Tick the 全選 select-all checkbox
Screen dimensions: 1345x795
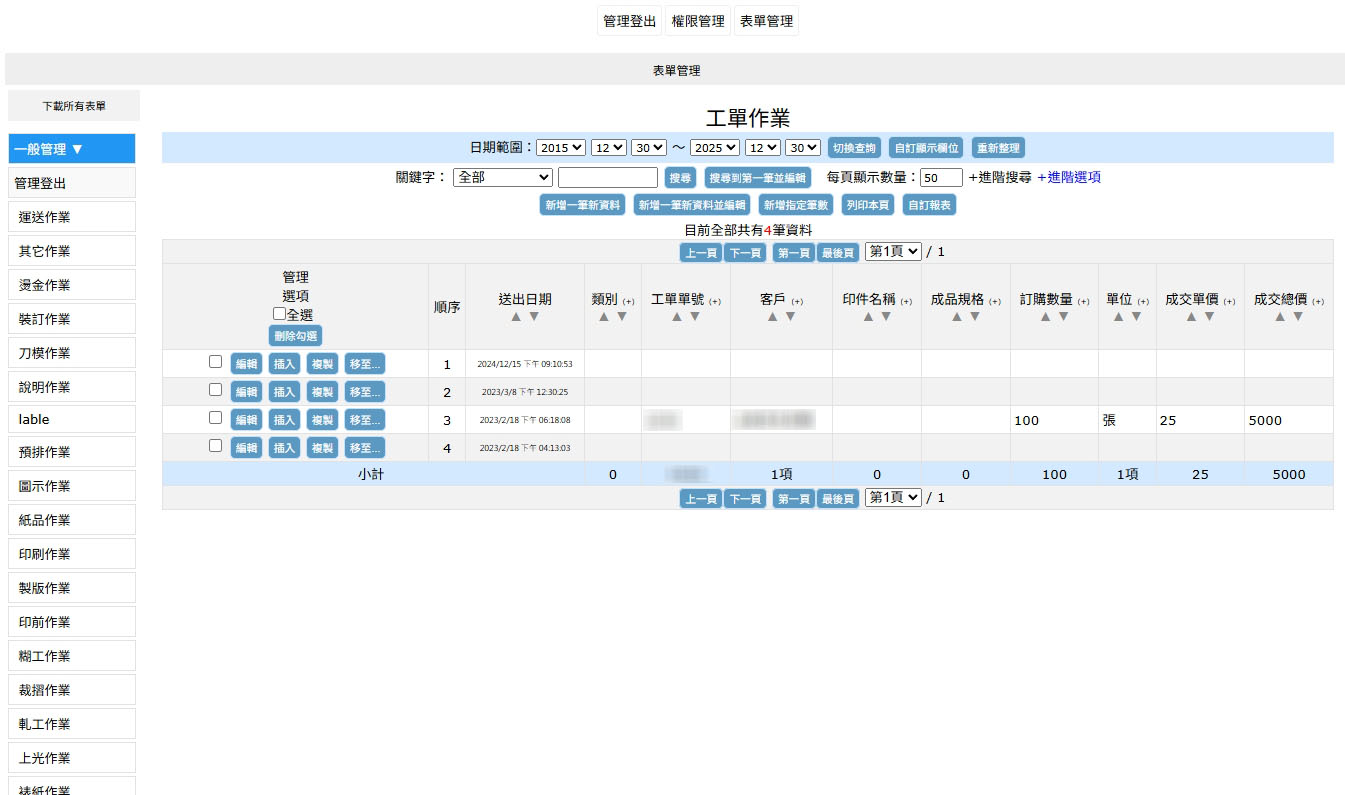pos(280,314)
